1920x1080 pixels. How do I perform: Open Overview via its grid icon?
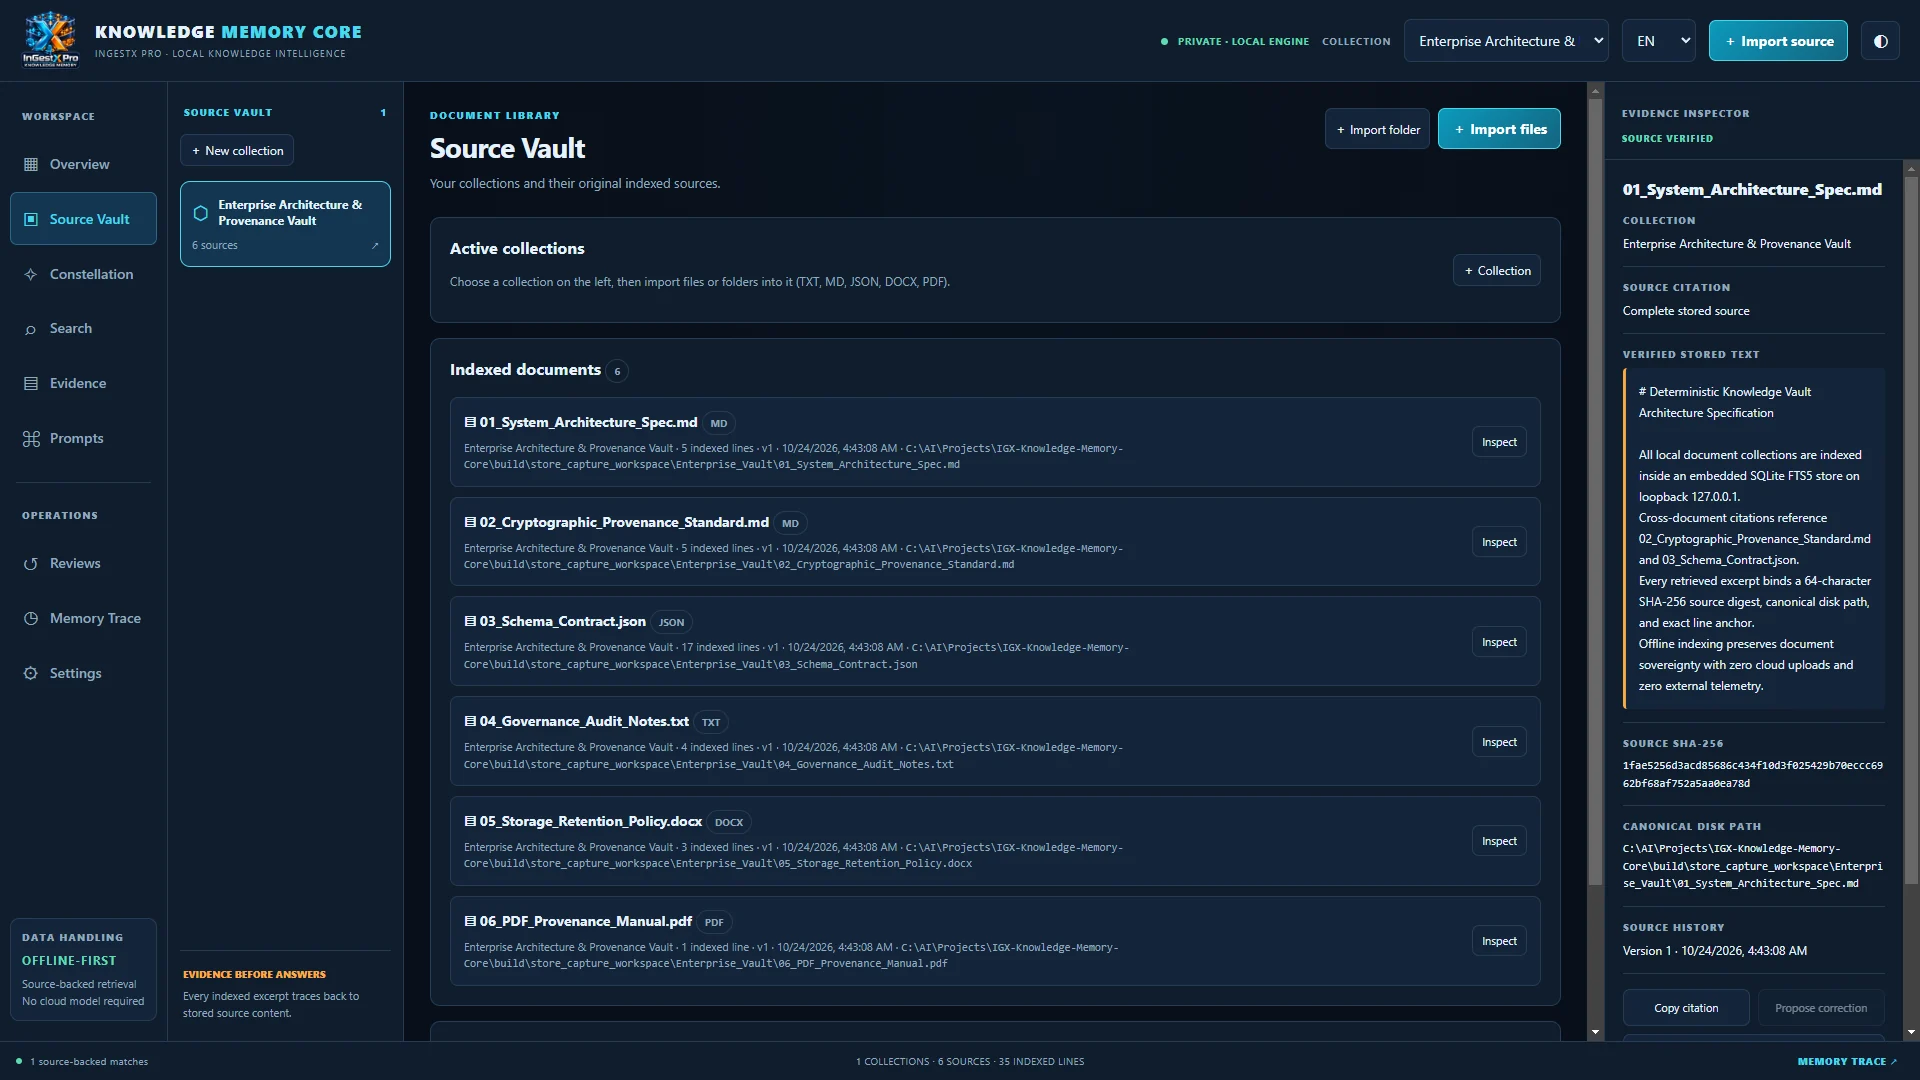pyautogui.click(x=31, y=164)
